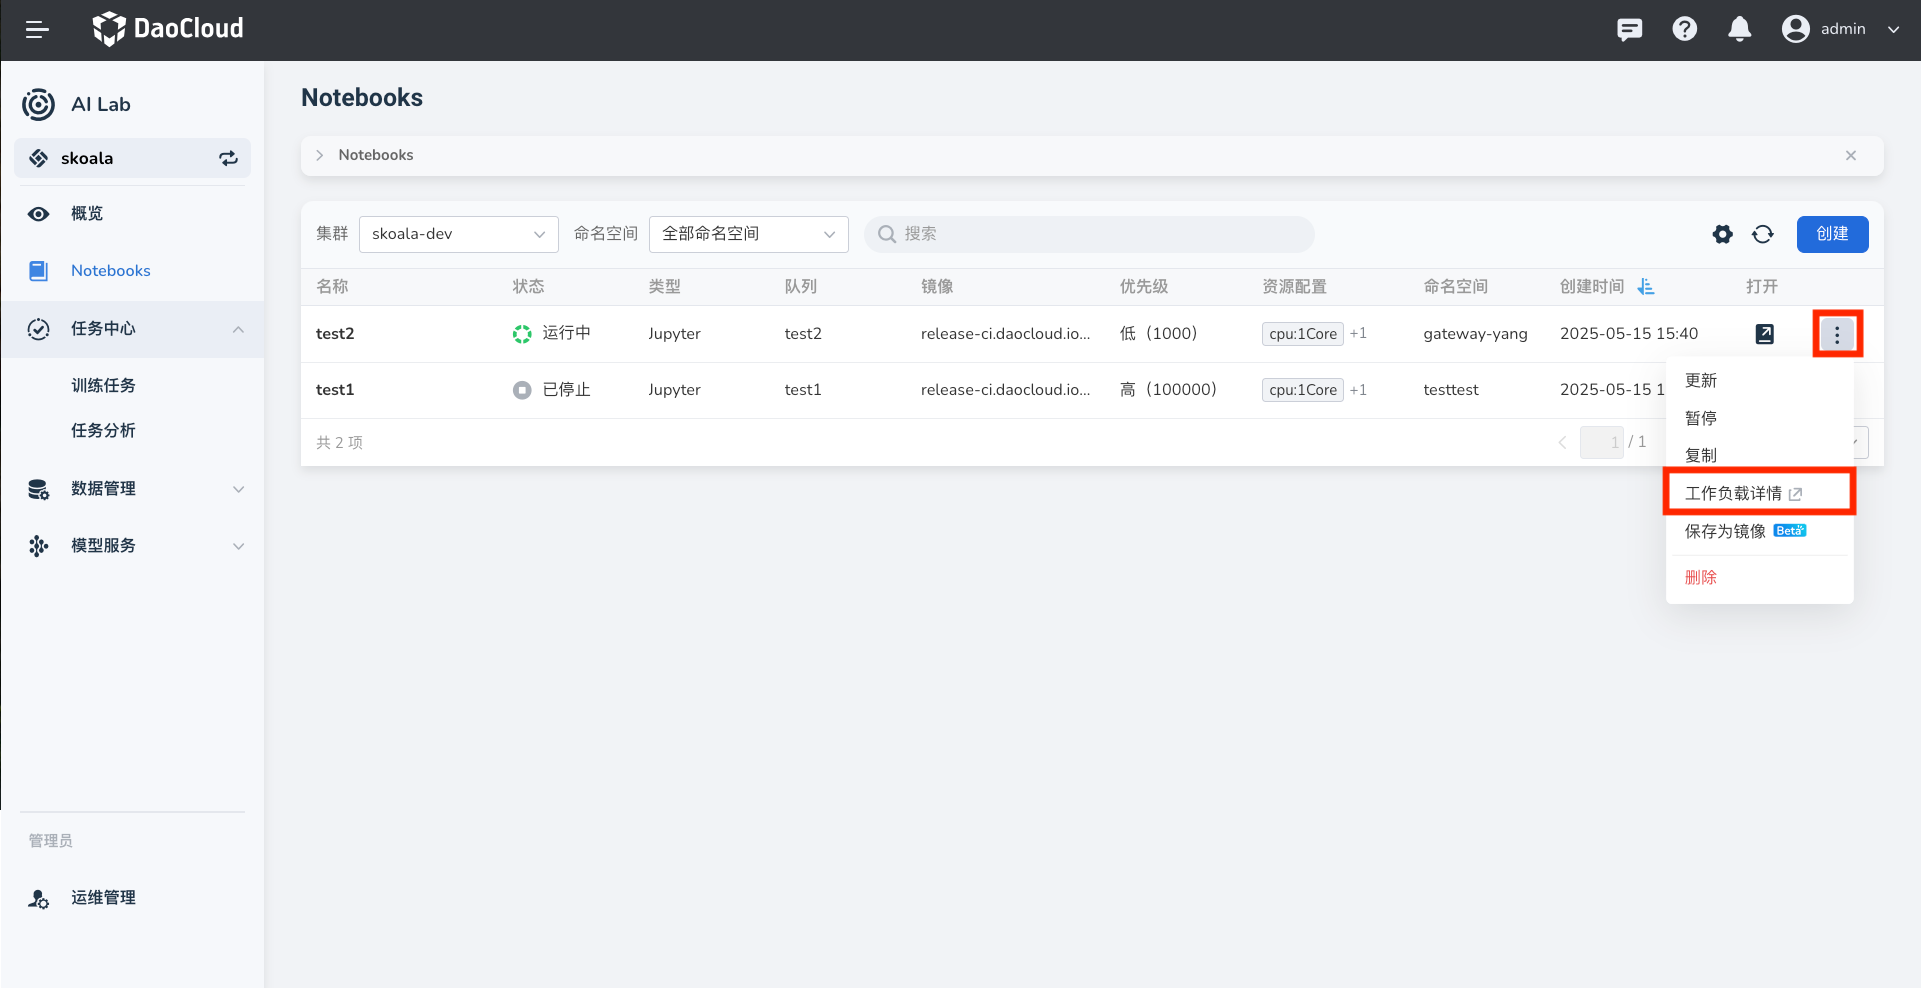Refresh the notebooks list
Image resolution: width=1921 pixels, height=988 pixels.
tap(1762, 234)
